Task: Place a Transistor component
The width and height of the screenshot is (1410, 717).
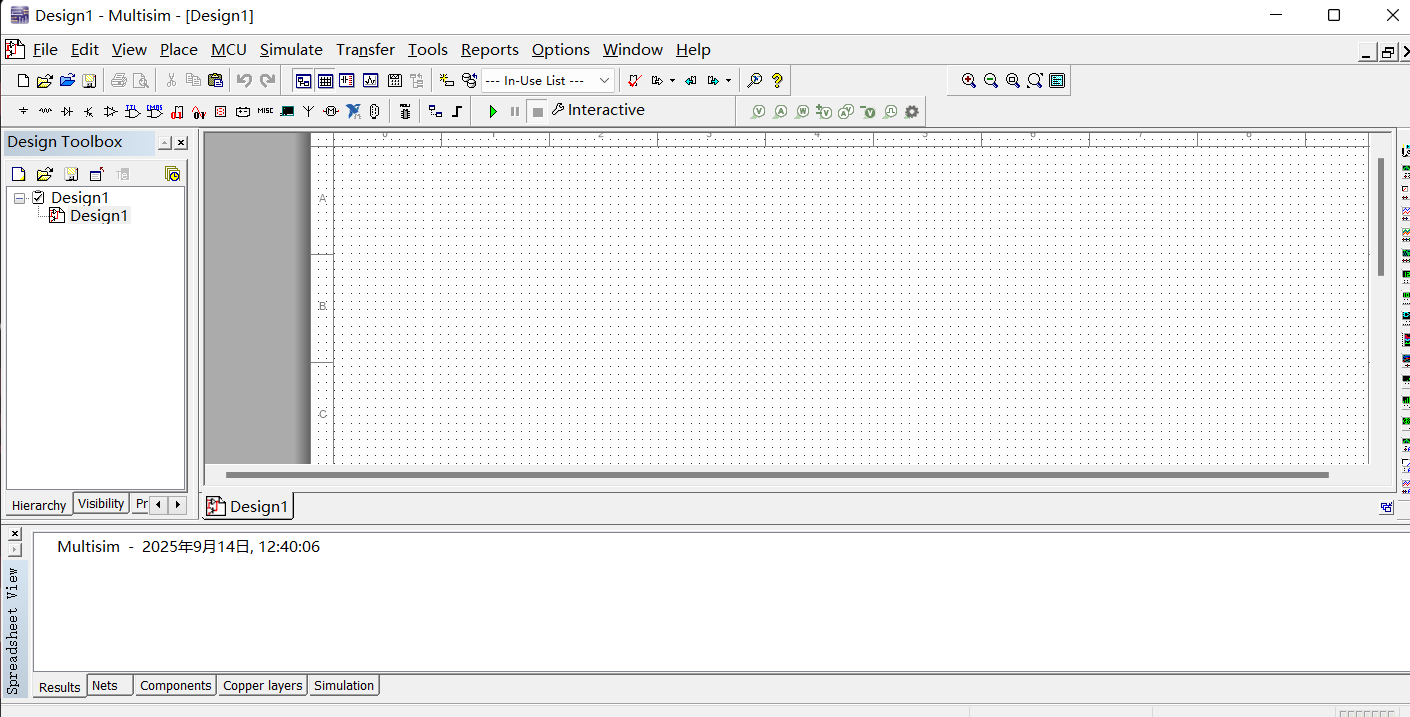Action: pyautogui.click(x=89, y=111)
